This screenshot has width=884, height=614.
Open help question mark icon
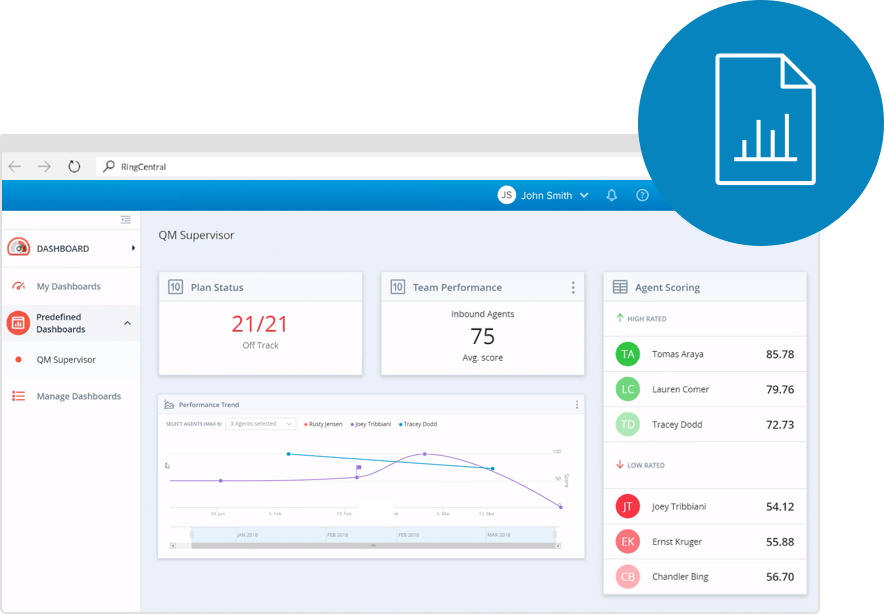point(642,196)
